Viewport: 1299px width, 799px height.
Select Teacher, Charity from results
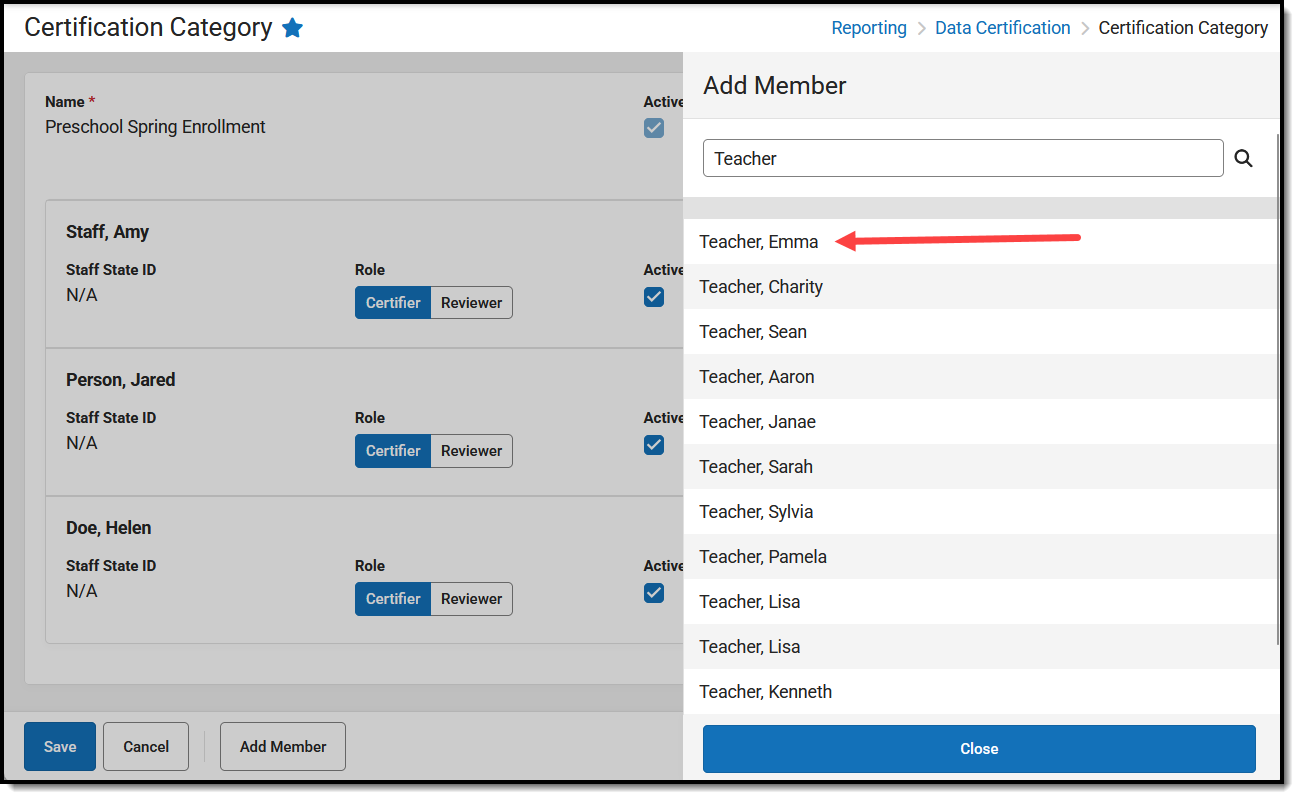pyautogui.click(x=980, y=287)
